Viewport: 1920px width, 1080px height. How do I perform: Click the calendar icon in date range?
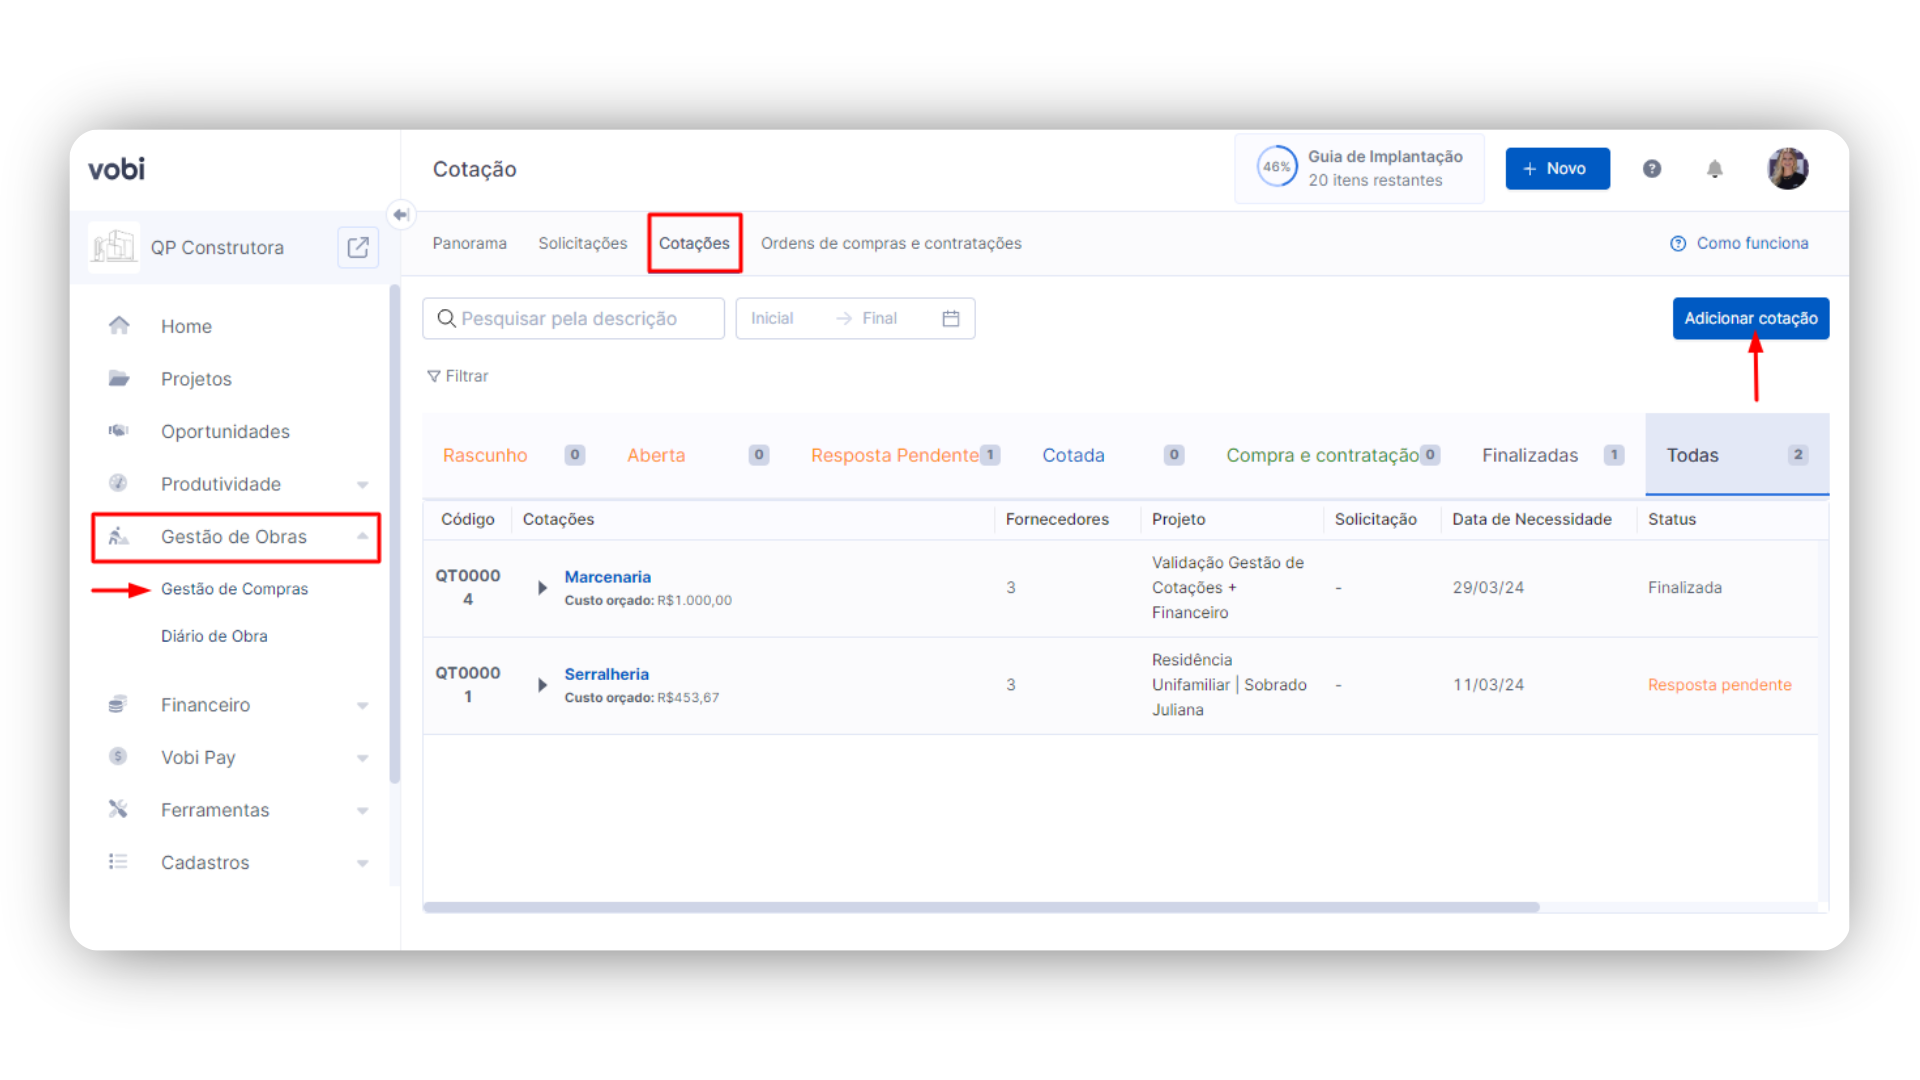[x=951, y=318]
